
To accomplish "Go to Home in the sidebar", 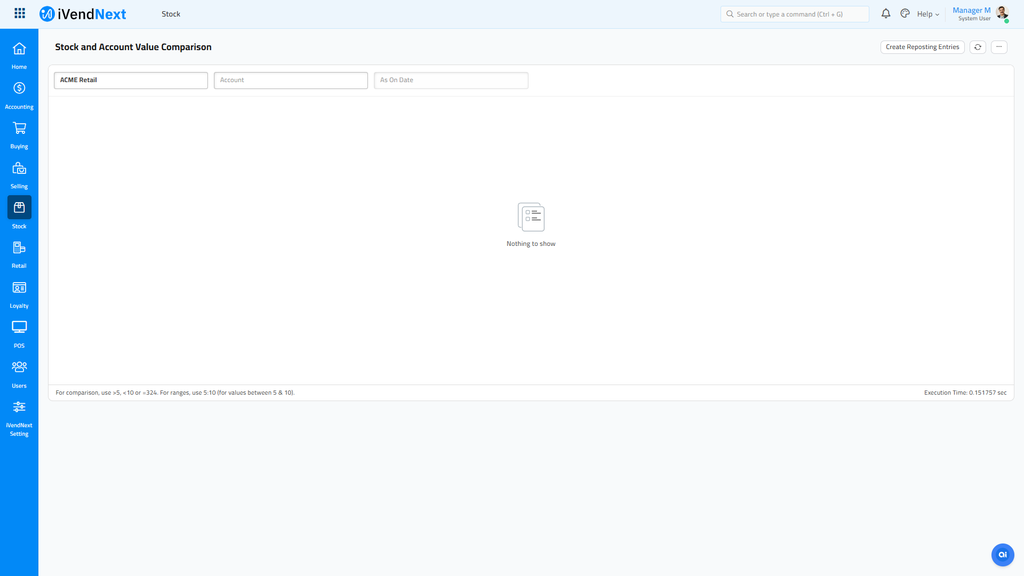I will coord(19,54).
